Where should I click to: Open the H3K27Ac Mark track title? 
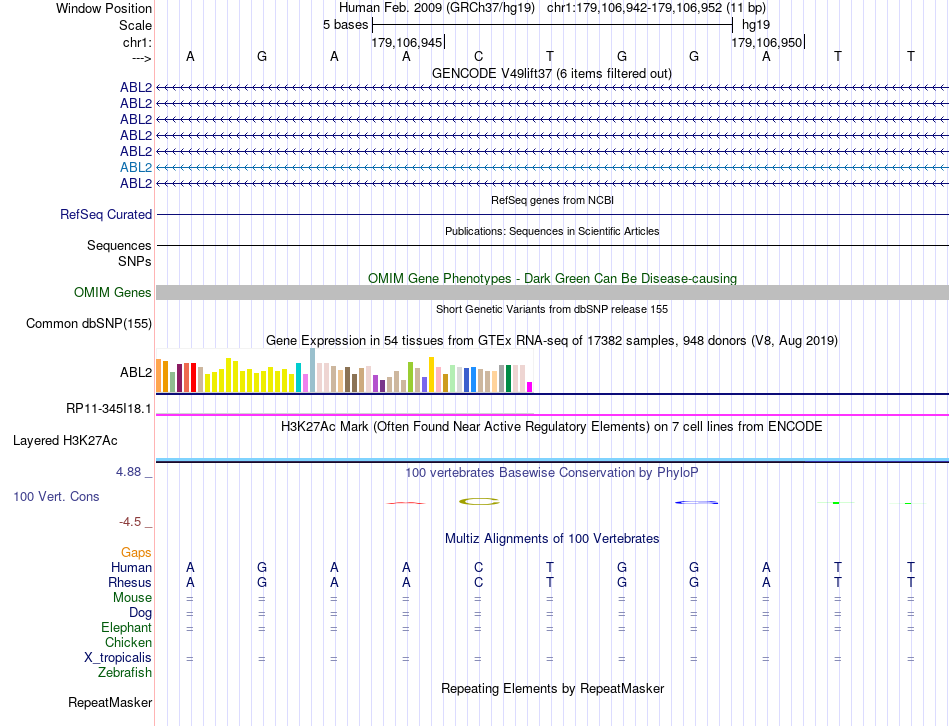point(552,427)
